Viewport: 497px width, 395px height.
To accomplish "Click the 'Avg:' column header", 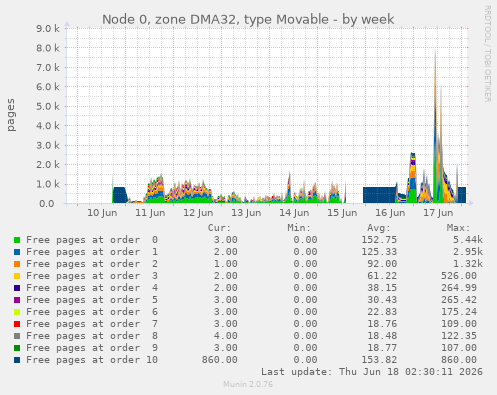I will pyautogui.click(x=379, y=228).
